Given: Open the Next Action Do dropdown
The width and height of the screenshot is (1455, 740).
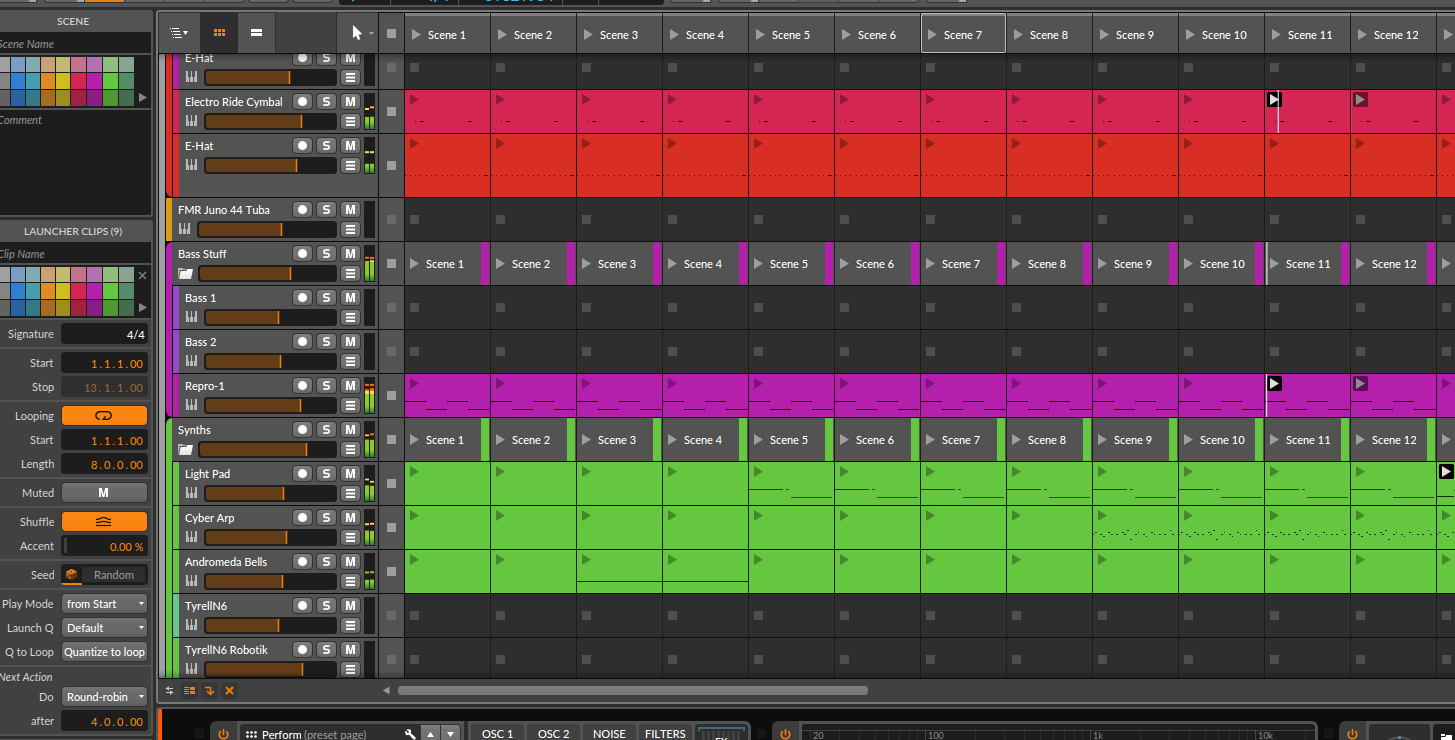Looking at the screenshot, I should click(x=104, y=696).
